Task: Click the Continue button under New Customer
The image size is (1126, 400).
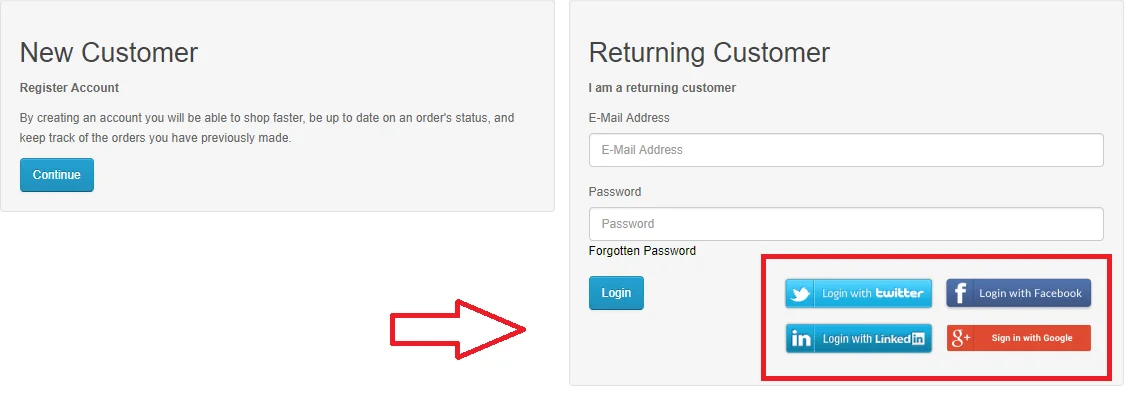Action: [x=57, y=175]
